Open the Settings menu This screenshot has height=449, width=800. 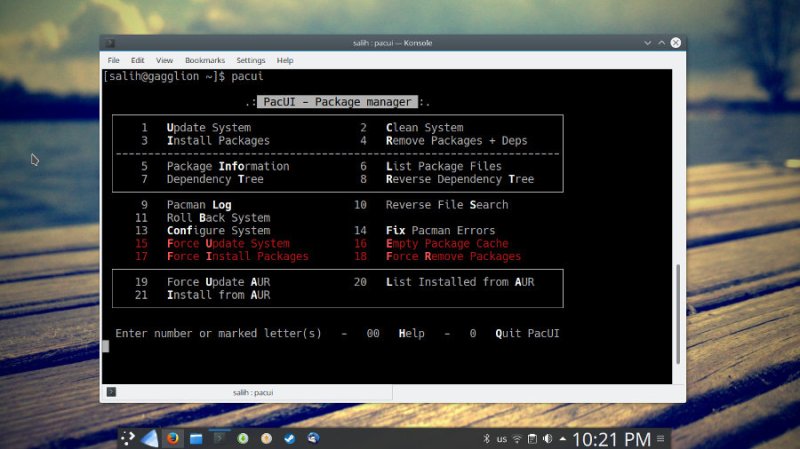coord(251,60)
